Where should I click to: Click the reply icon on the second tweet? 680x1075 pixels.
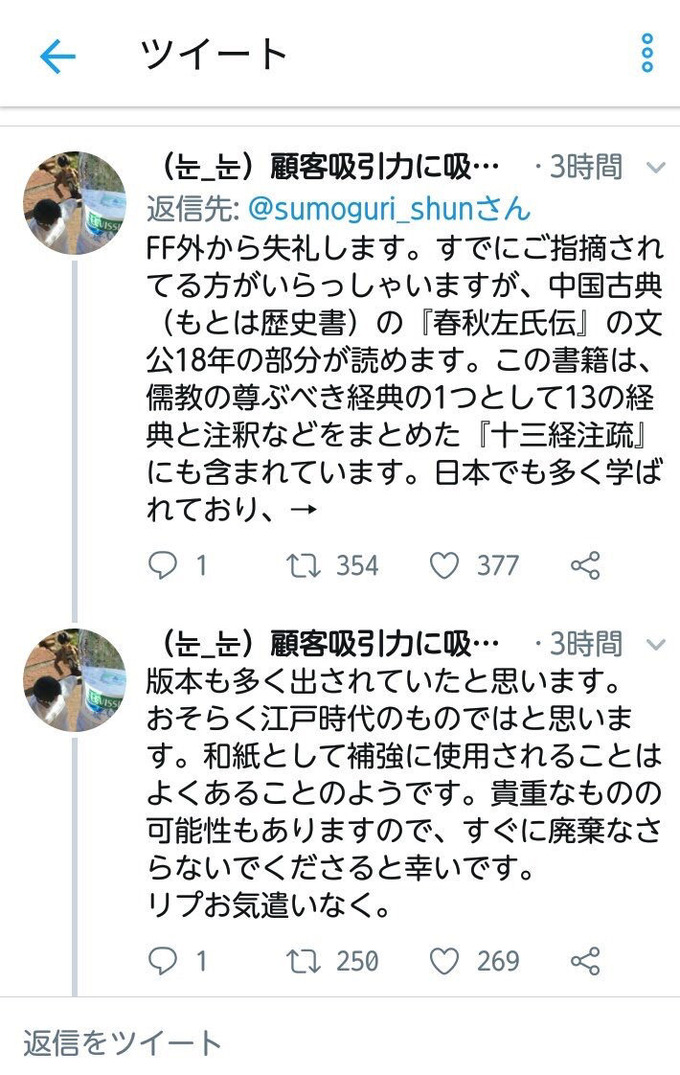coord(163,961)
